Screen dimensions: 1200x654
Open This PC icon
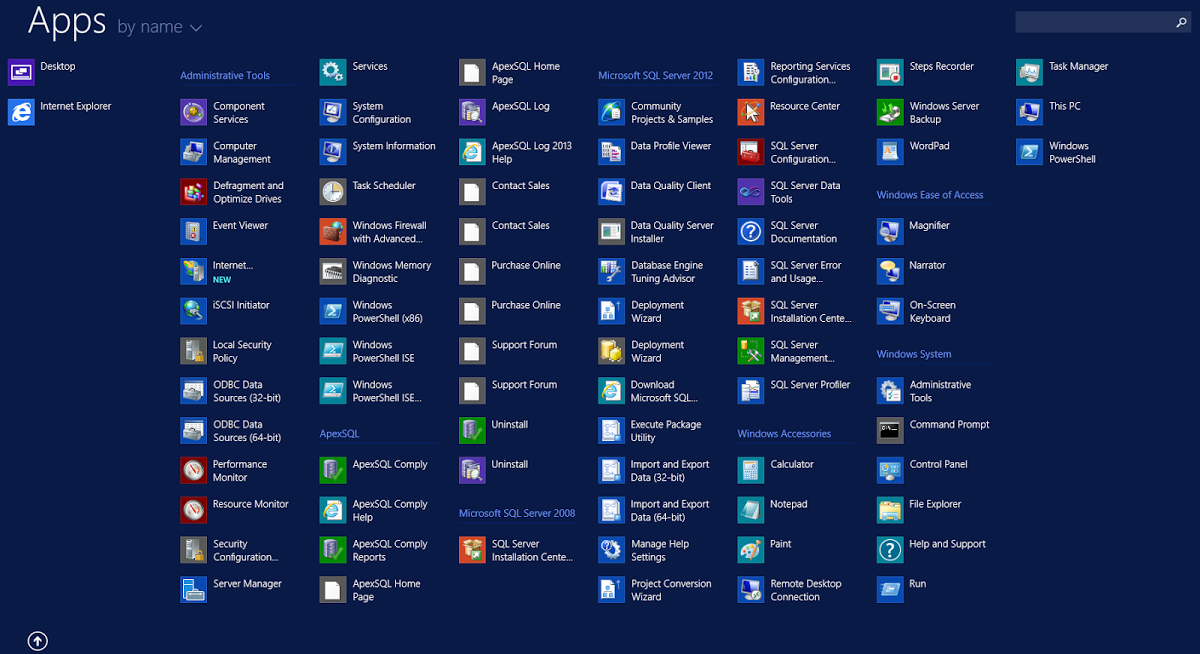[1030, 112]
